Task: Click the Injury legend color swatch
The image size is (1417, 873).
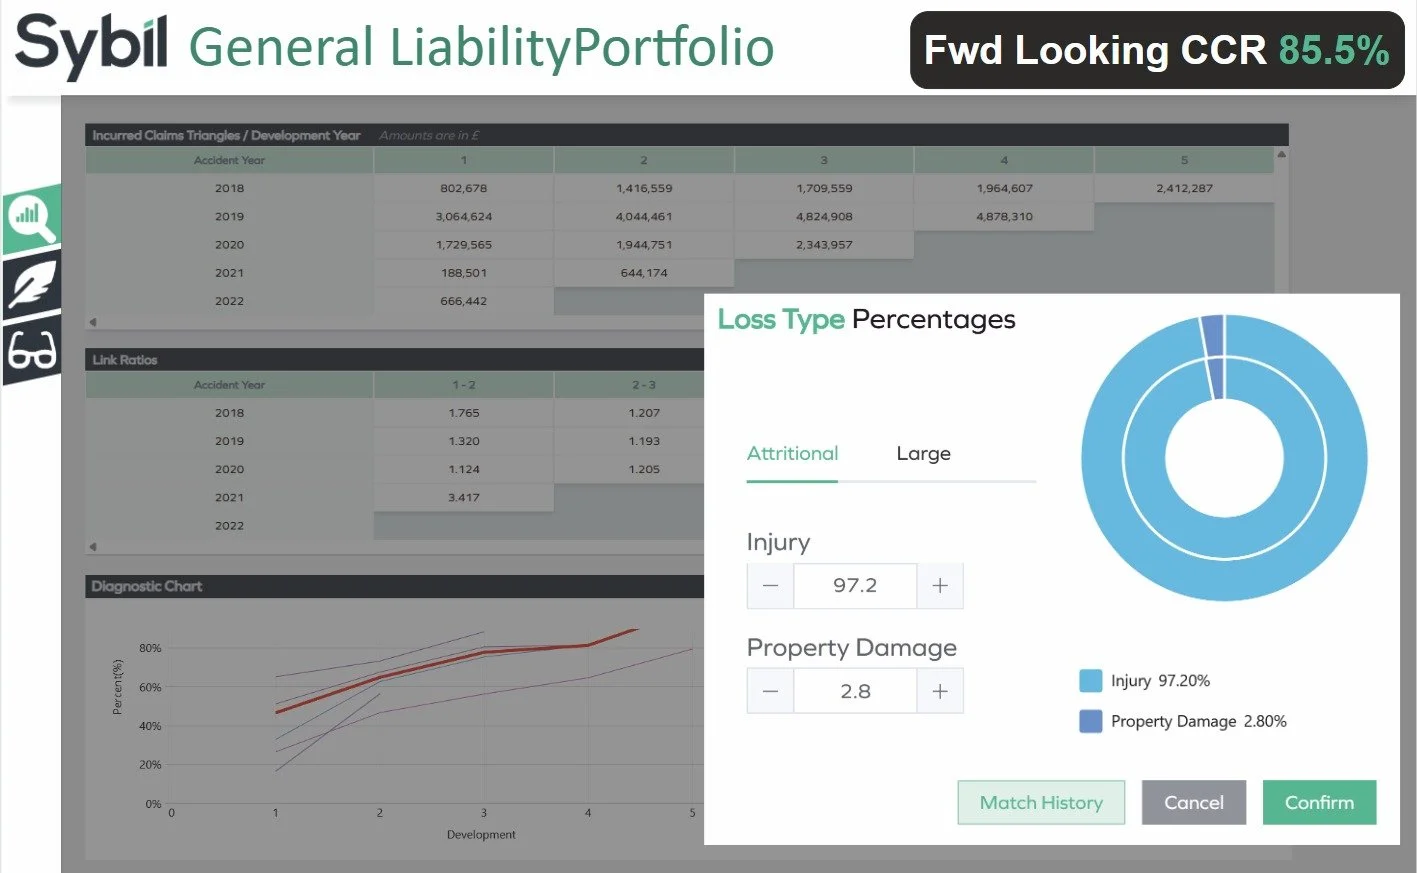Action: pos(1090,681)
